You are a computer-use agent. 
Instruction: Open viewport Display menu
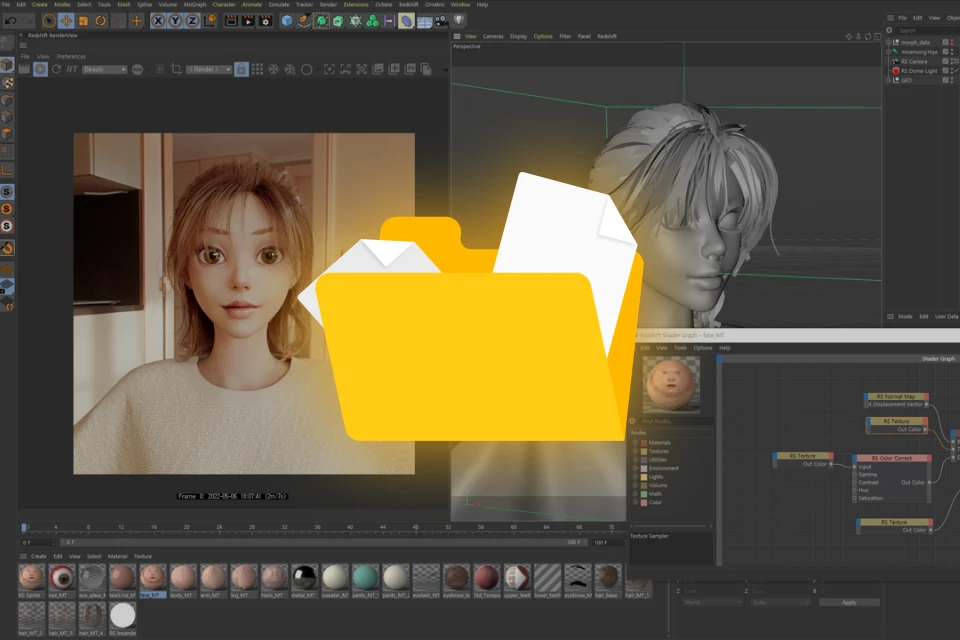point(518,36)
